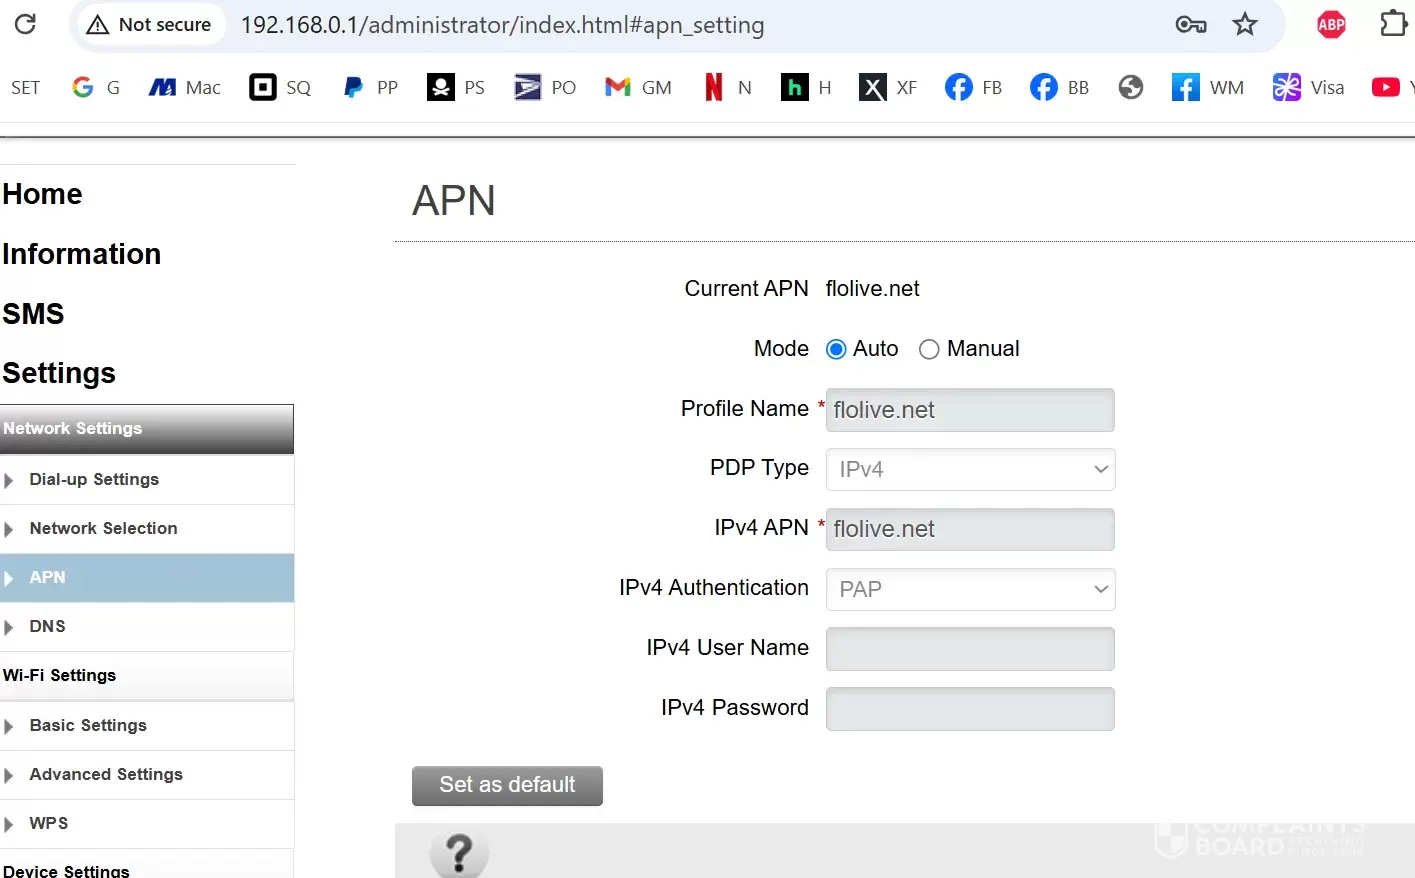This screenshot has height=878, width=1415.
Task: Open the PayPal bookmark icon
Action: coord(353,88)
